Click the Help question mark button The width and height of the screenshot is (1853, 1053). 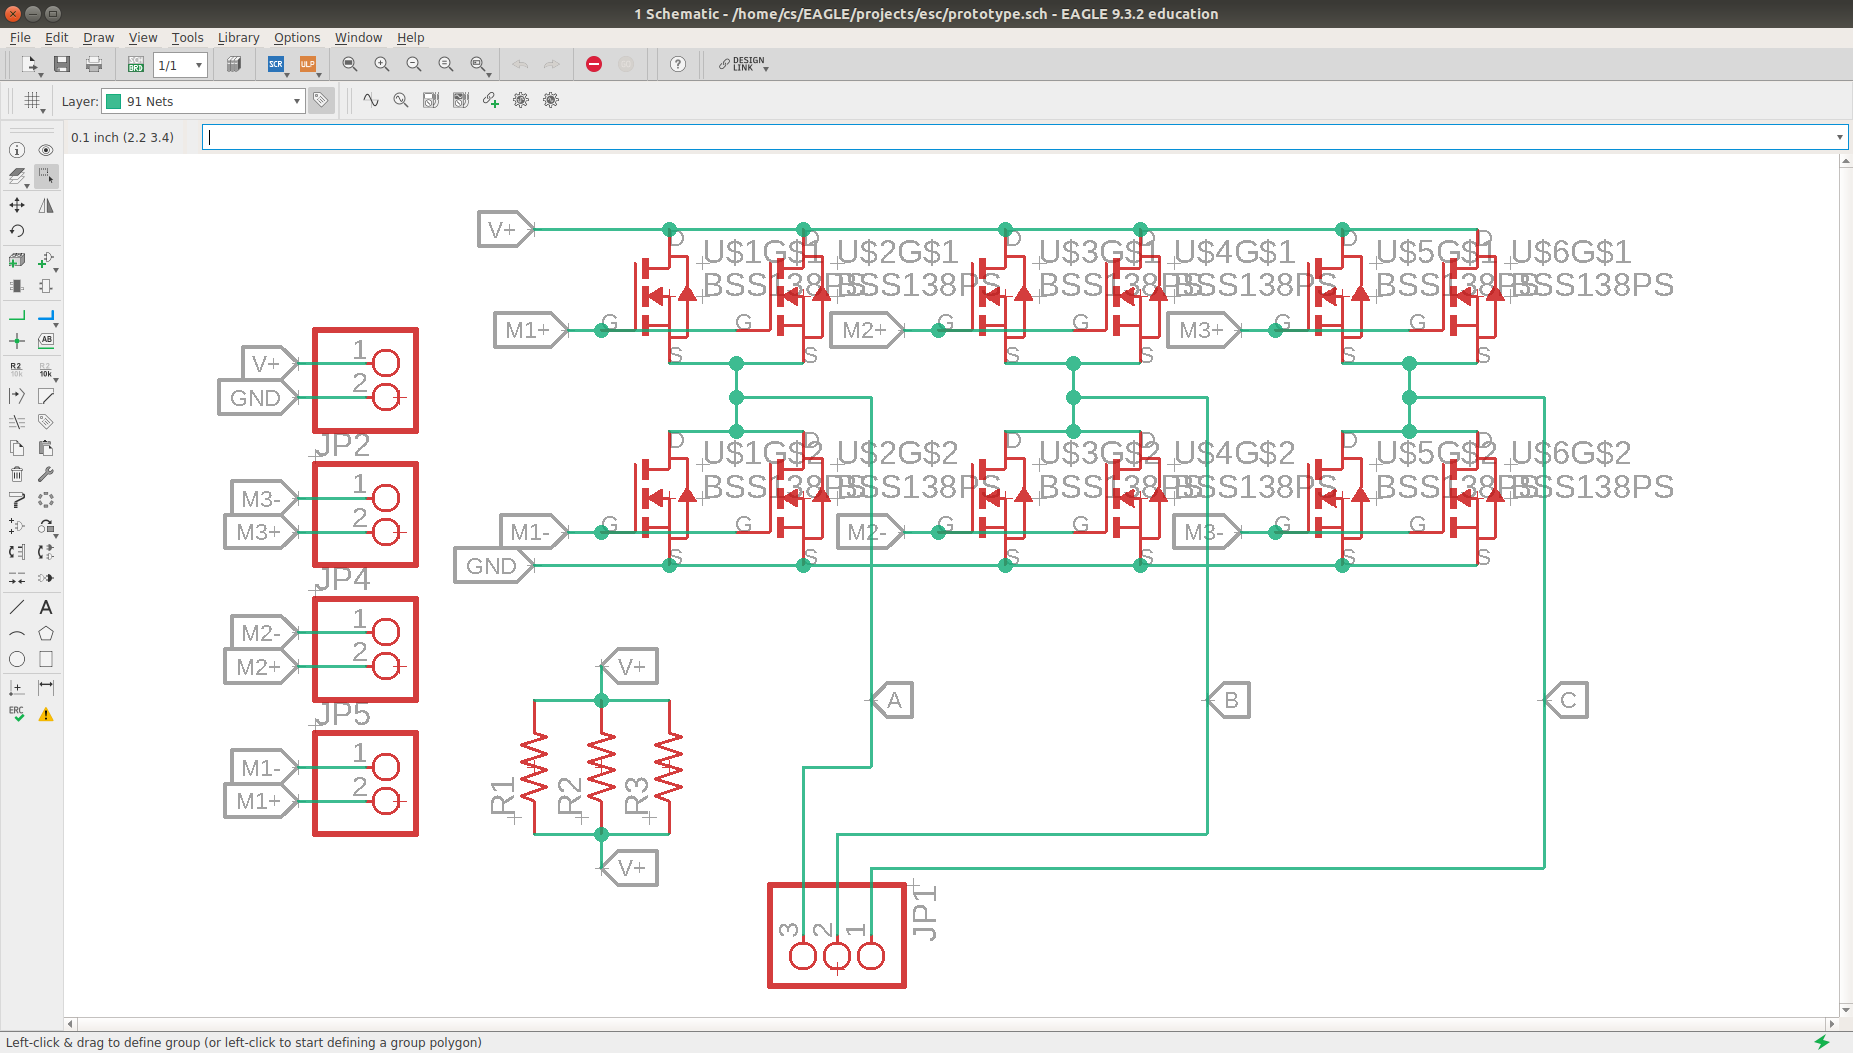(x=678, y=64)
